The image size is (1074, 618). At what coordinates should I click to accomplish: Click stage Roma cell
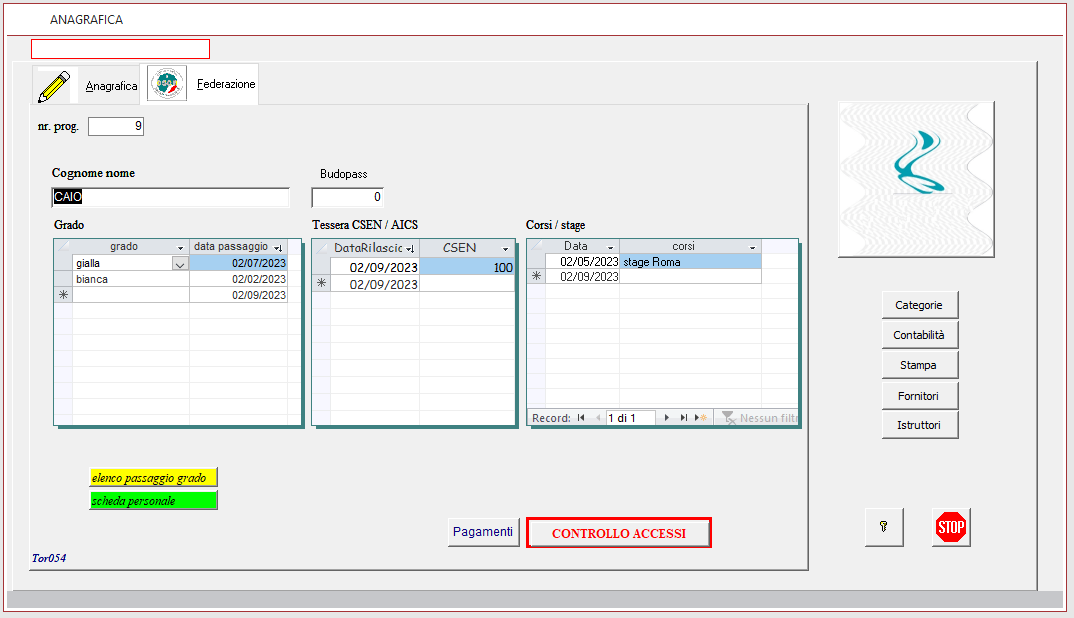[690, 262]
